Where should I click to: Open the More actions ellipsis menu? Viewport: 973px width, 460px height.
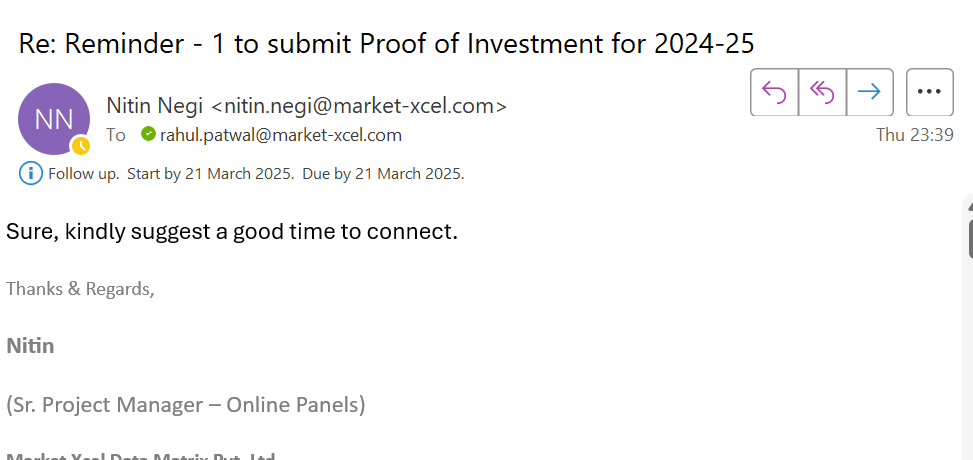[930, 92]
